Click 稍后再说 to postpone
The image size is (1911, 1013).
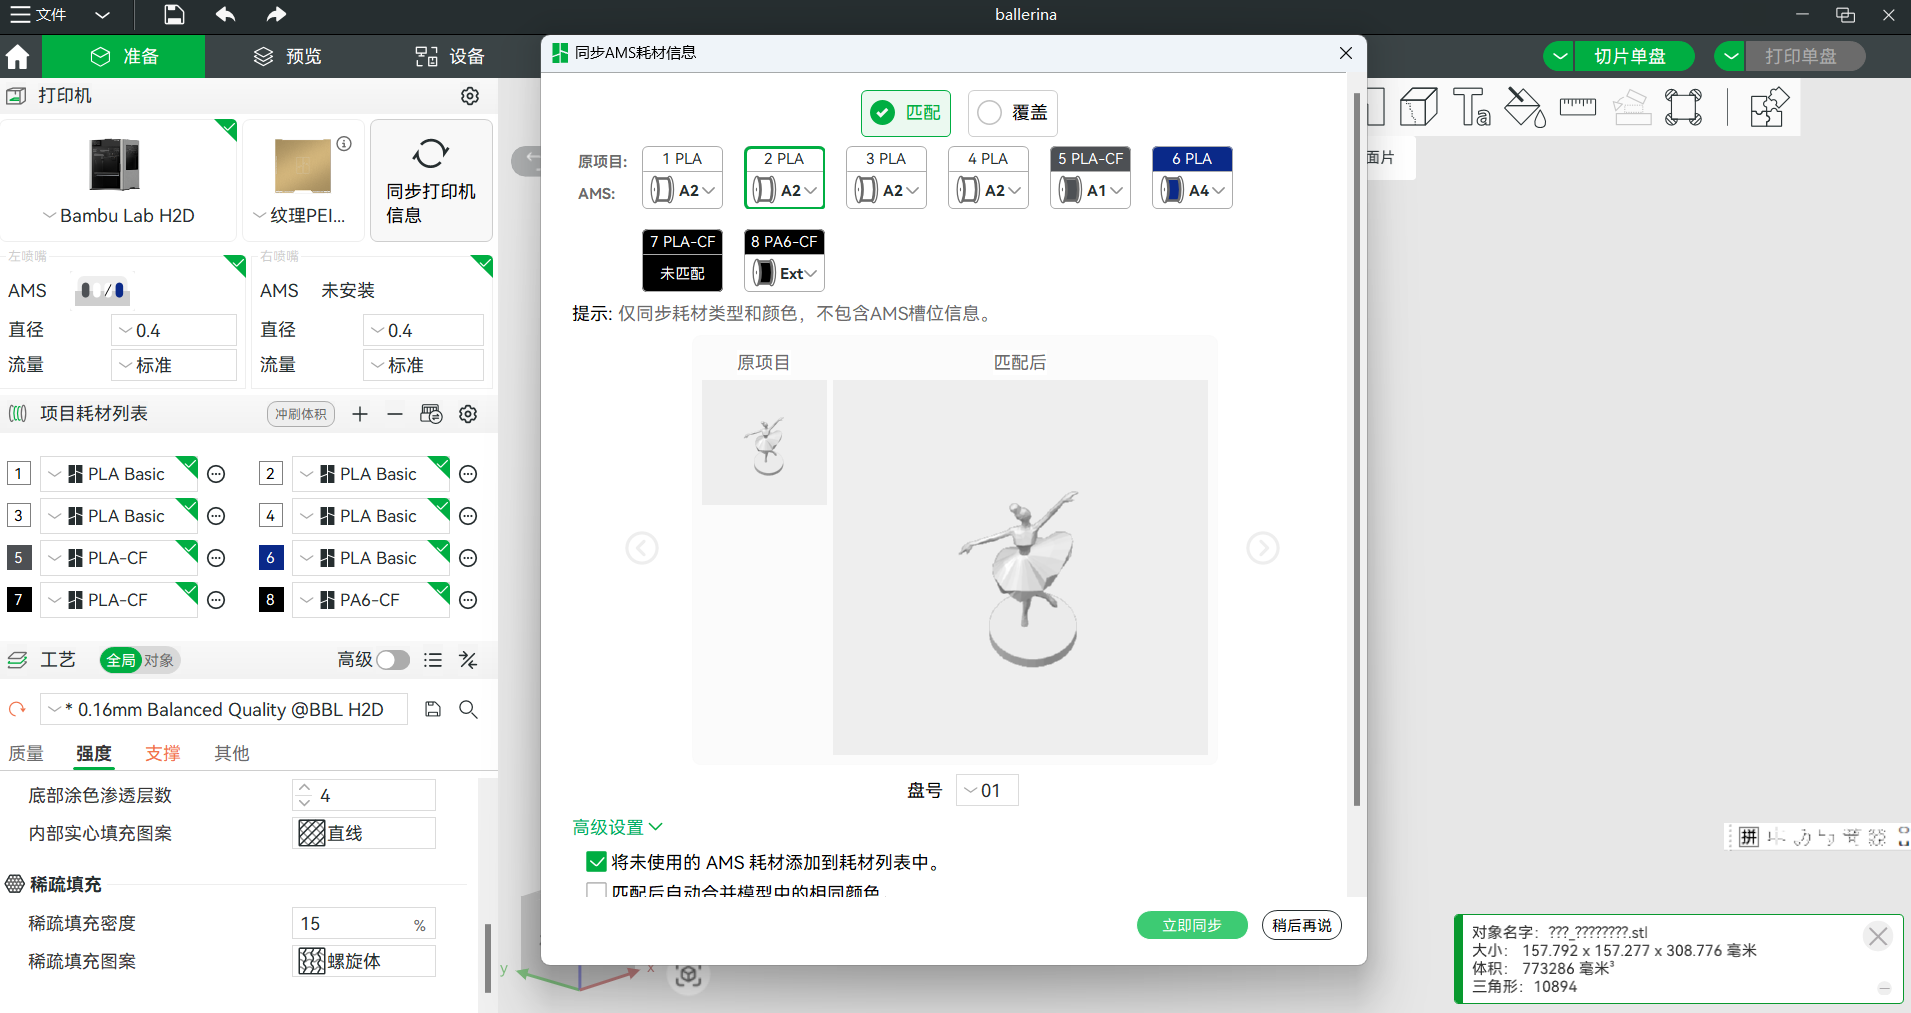click(1302, 925)
